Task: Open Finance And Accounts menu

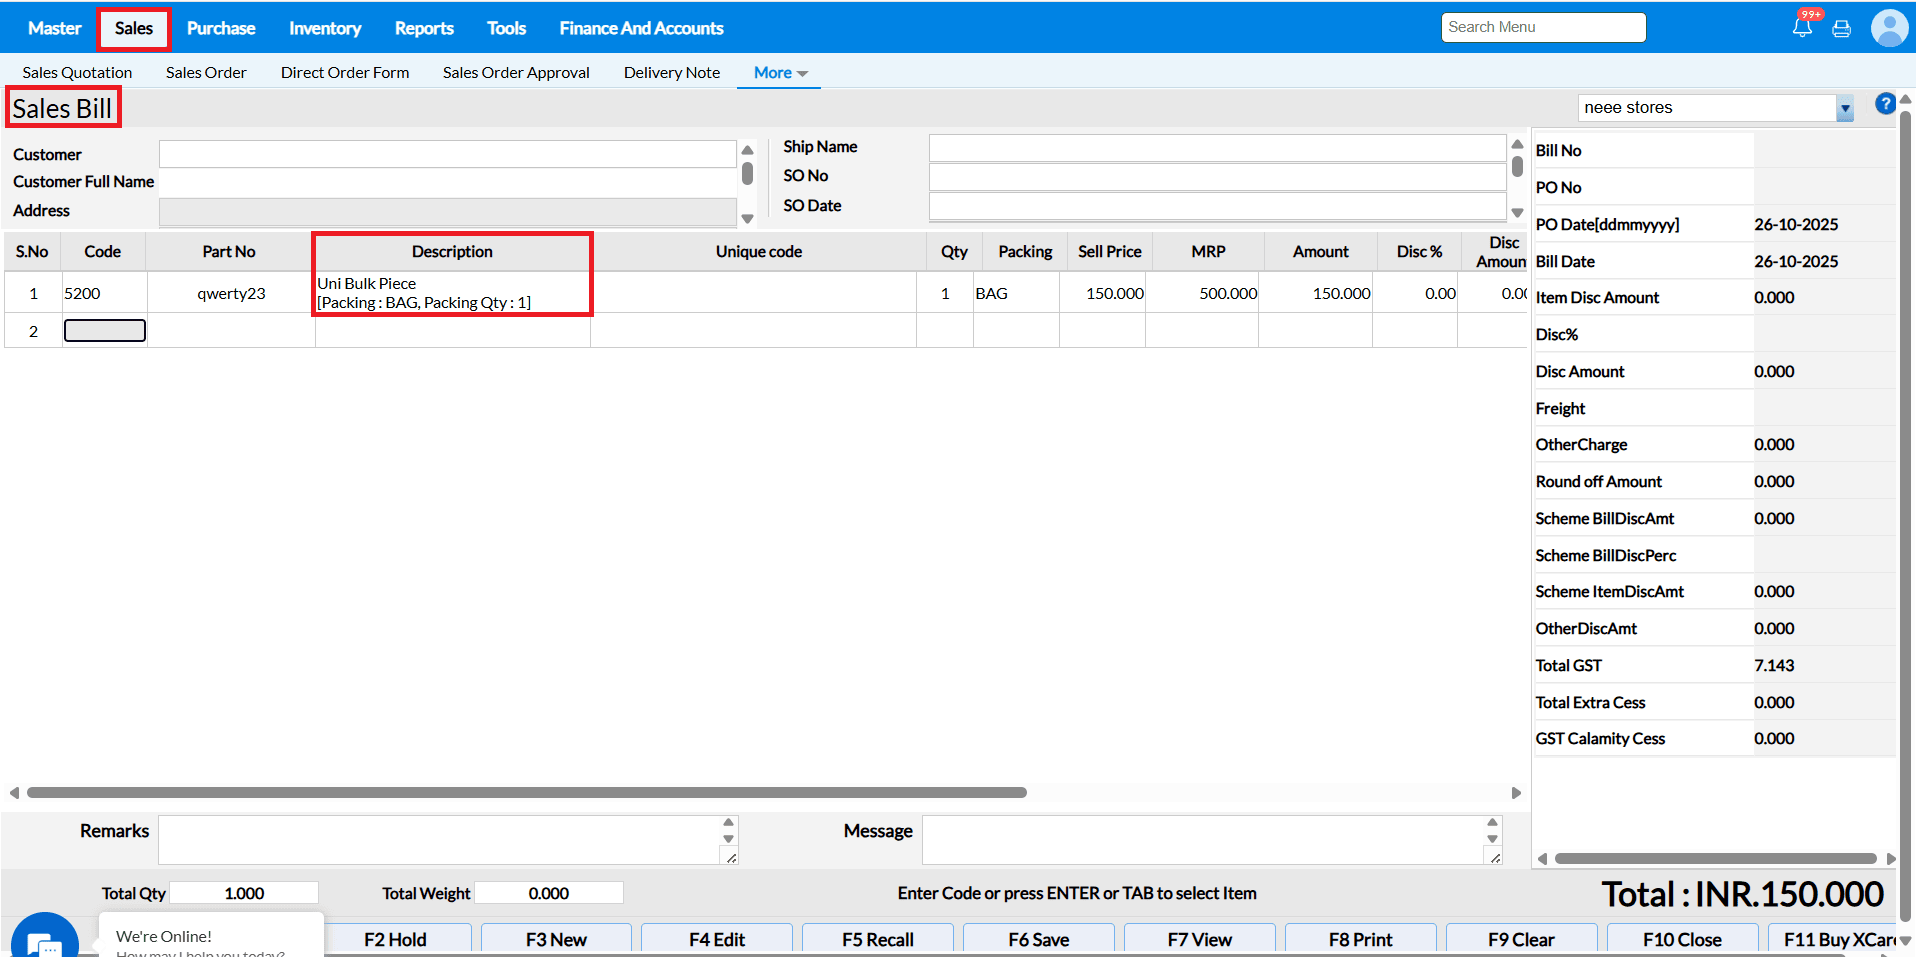Action: point(642,28)
